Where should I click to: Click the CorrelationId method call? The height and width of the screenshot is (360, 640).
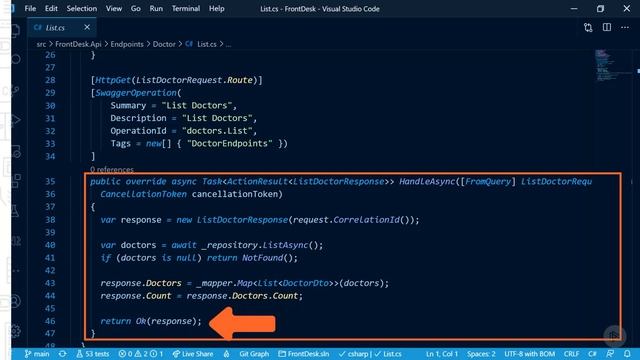pos(366,220)
